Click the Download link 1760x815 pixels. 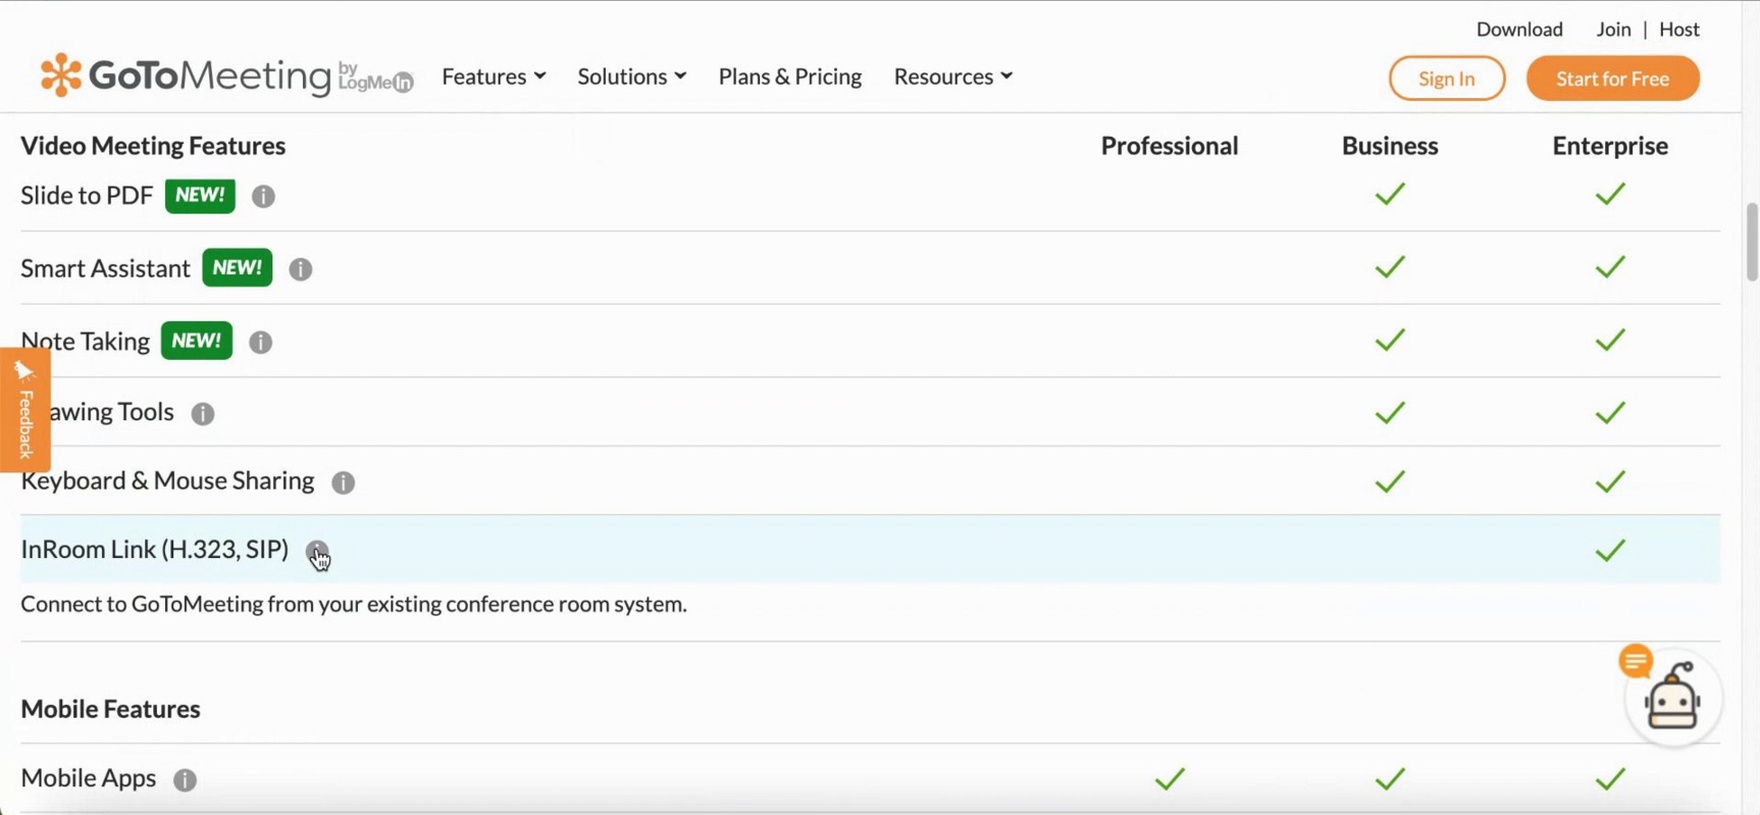1519,29
